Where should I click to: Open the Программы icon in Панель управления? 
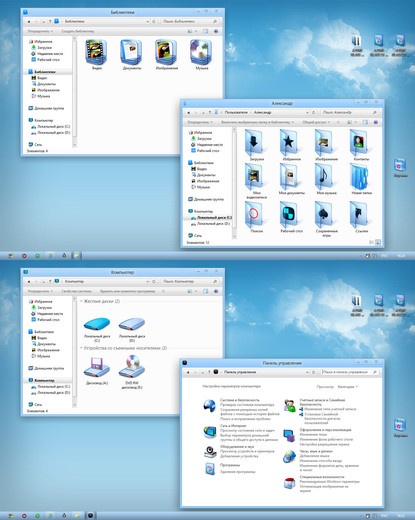coord(210,469)
